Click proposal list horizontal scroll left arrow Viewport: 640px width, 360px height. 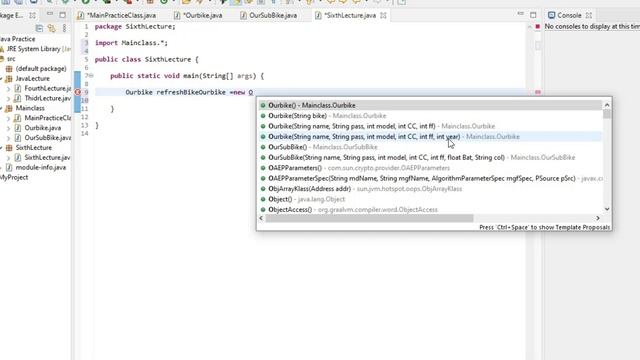coord(261,218)
